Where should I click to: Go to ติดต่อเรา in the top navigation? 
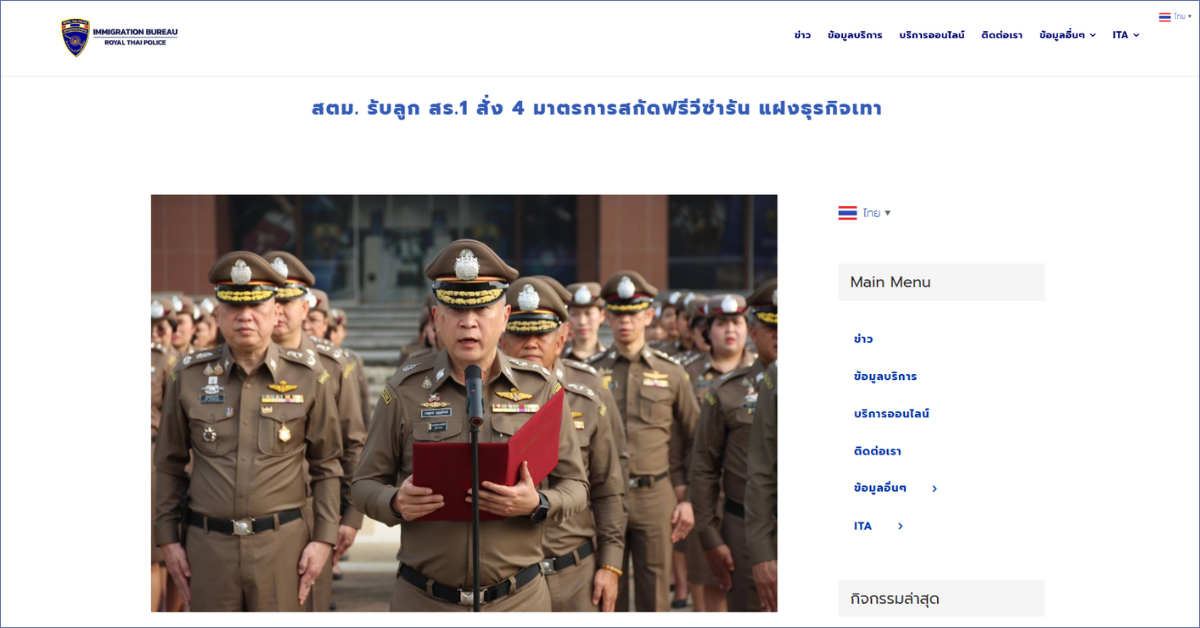[1001, 35]
